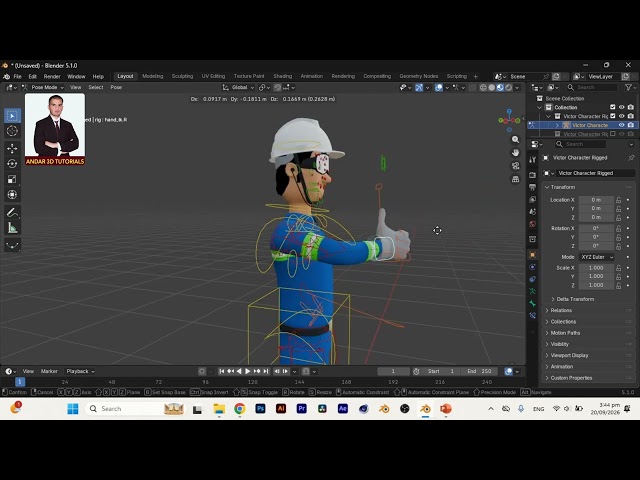Open the Object properties tab icon
This screenshot has width=640, height=480.
point(532,255)
